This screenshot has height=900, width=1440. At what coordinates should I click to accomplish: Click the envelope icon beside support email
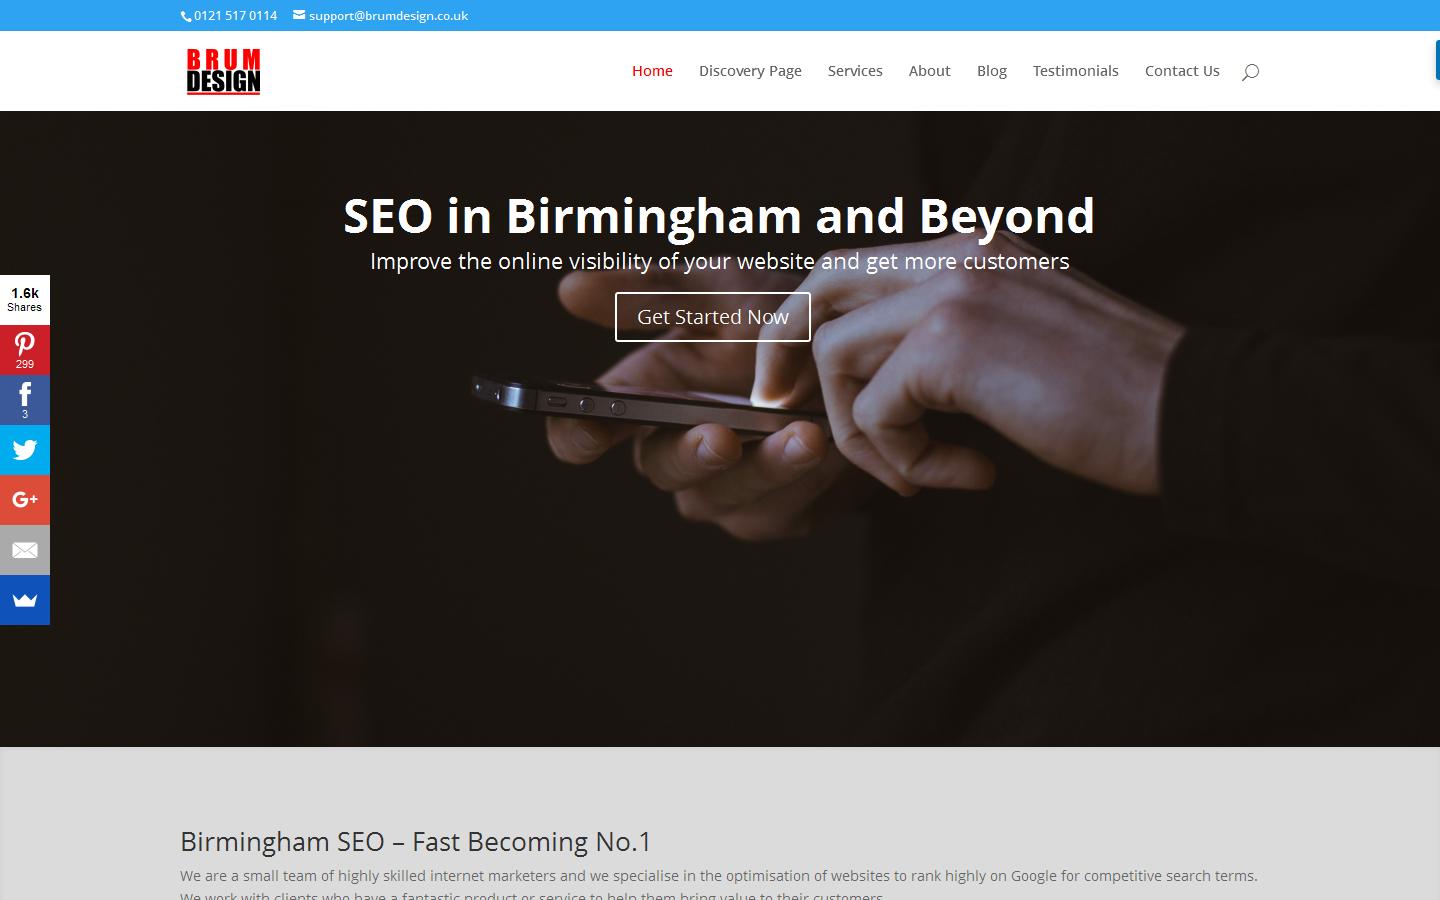299,15
